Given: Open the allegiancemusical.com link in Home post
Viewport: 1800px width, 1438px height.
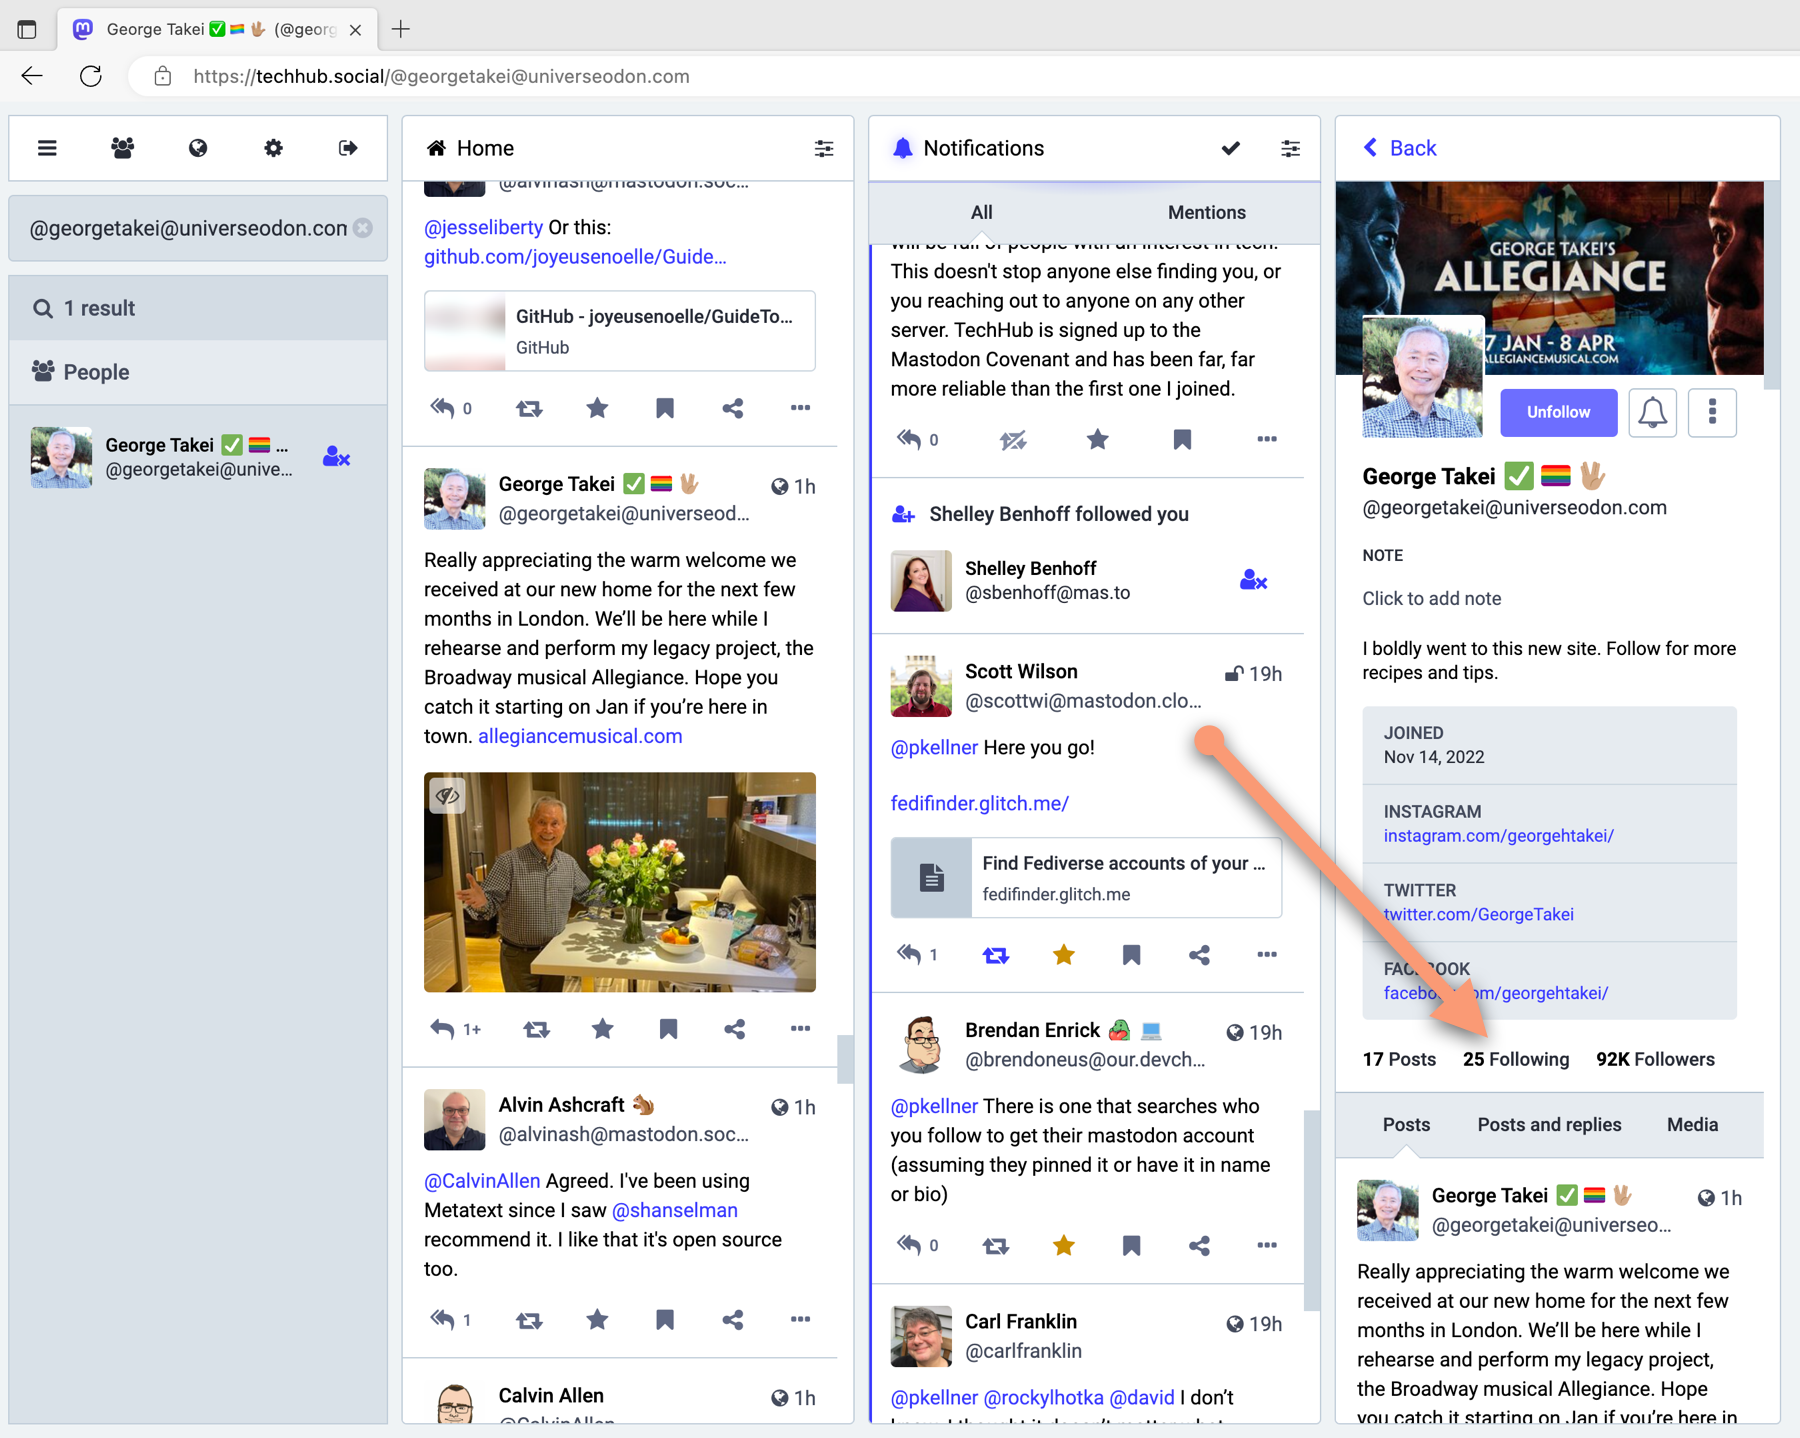Looking at the screenshot, I should (580, 736).
